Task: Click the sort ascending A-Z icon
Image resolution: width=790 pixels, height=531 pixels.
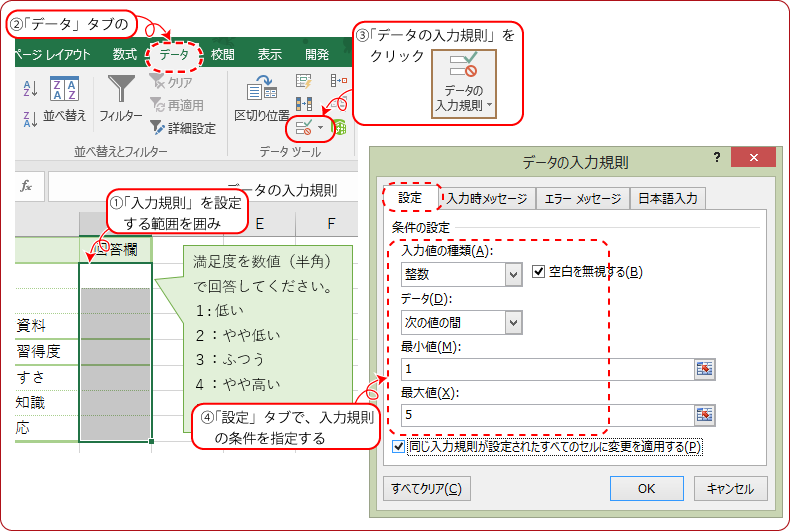Action: [30, 89]
